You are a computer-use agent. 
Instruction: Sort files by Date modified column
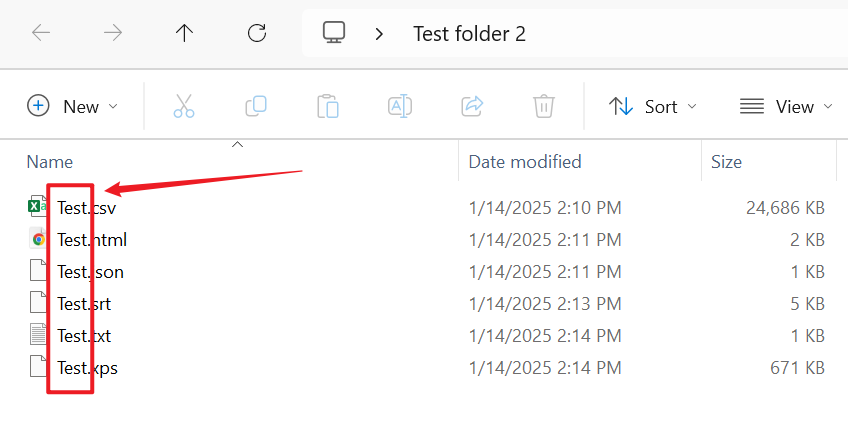point(525,161)
